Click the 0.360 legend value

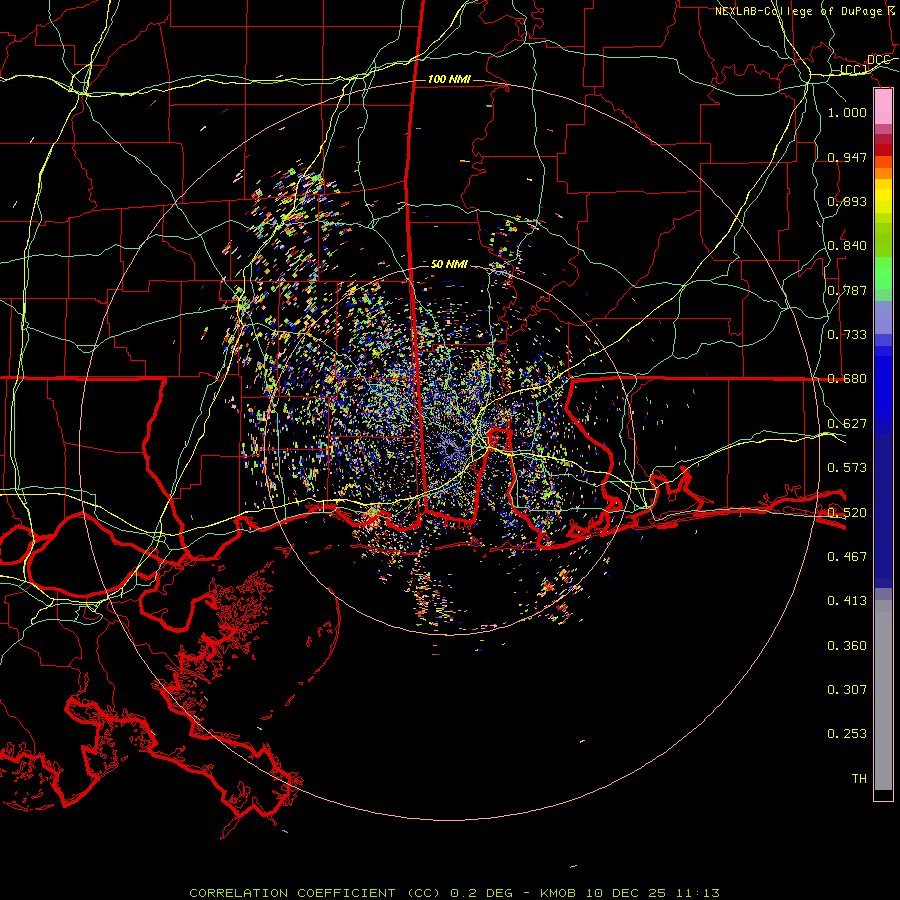[847, 646]
